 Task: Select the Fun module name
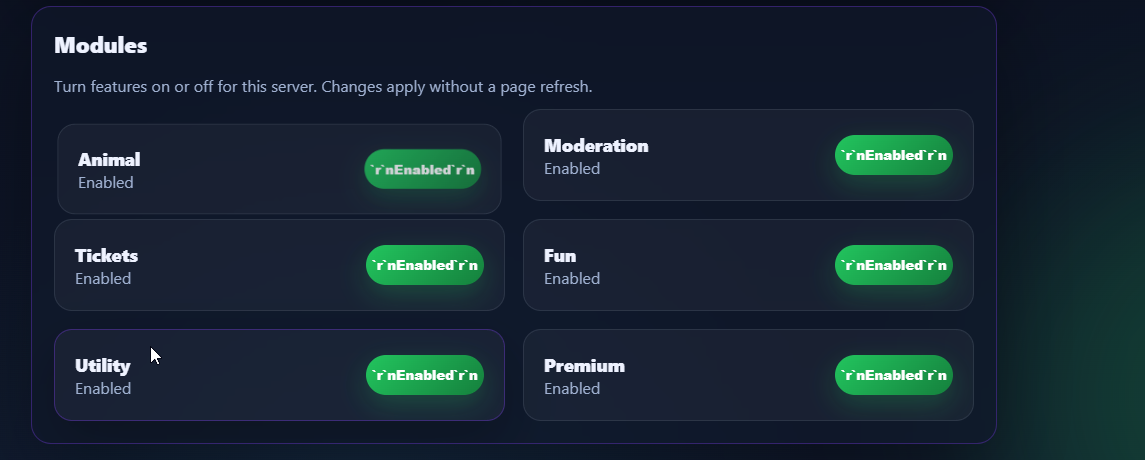point(560,256)
